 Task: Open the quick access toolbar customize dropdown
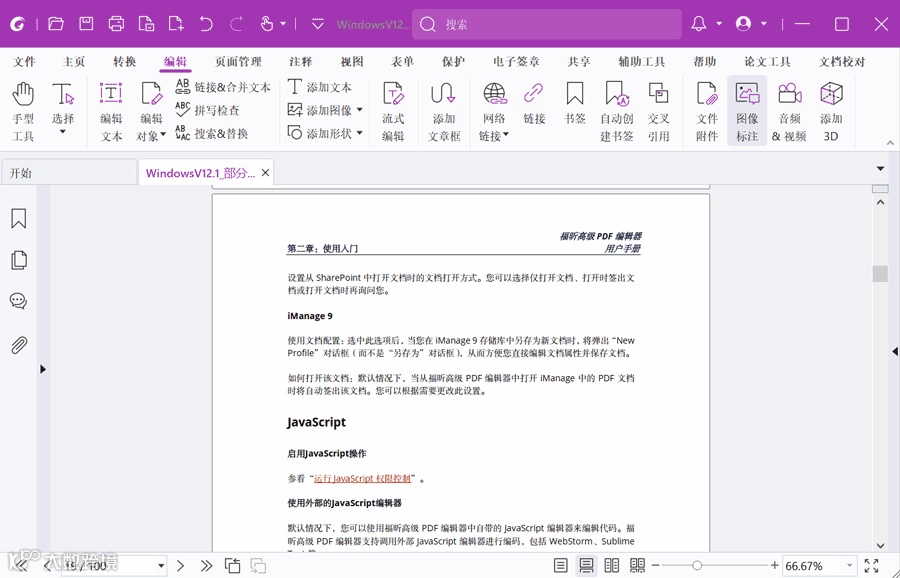coord(317,24)
